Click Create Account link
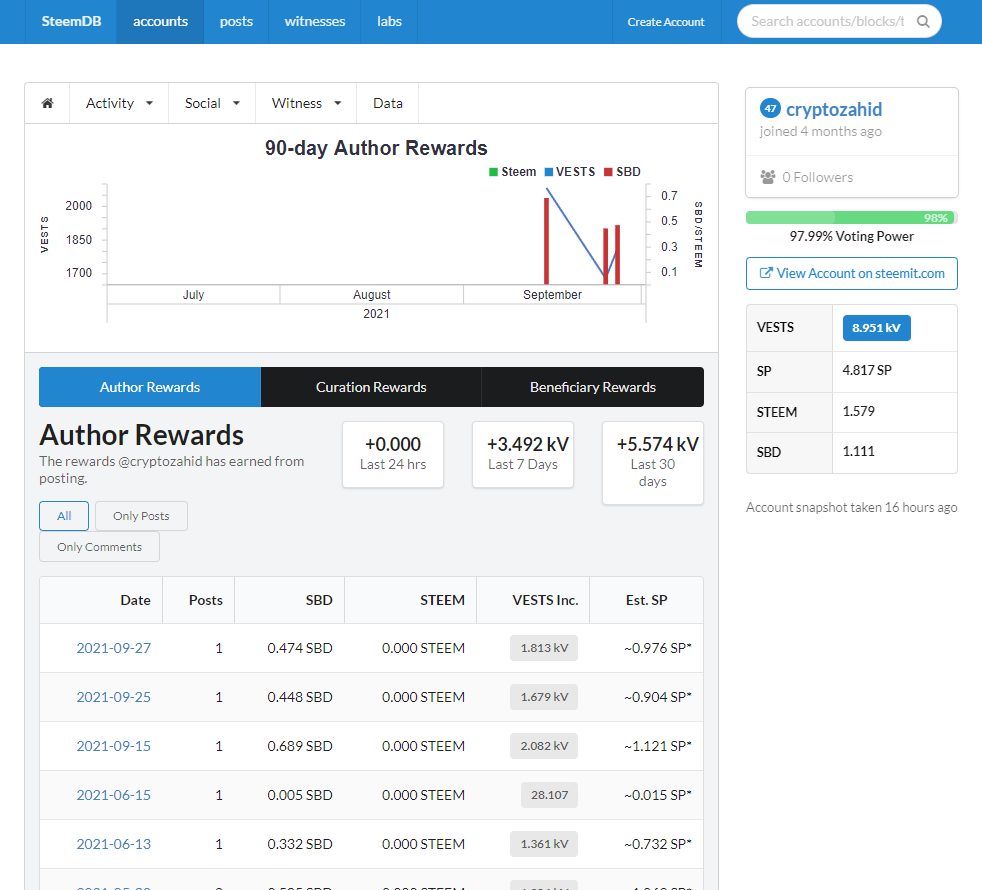The width and height of the screenshot is (982, 890). pos(666,22)
